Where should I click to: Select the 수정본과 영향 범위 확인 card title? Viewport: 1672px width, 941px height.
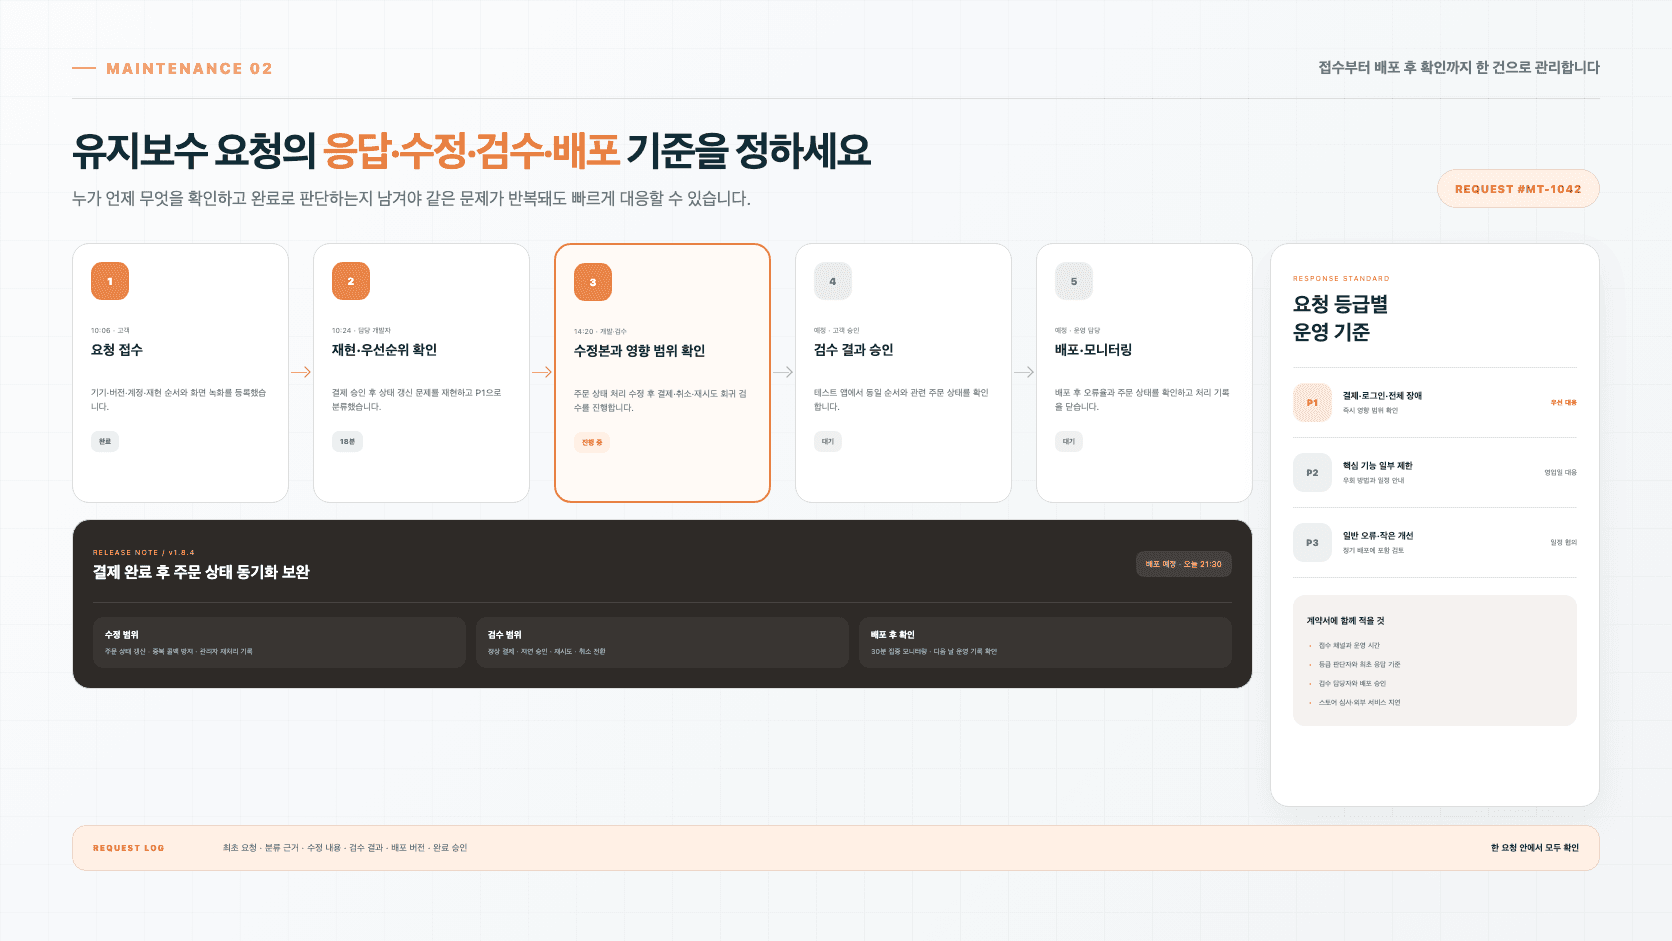pyautogui.click(x=639, y=351)
